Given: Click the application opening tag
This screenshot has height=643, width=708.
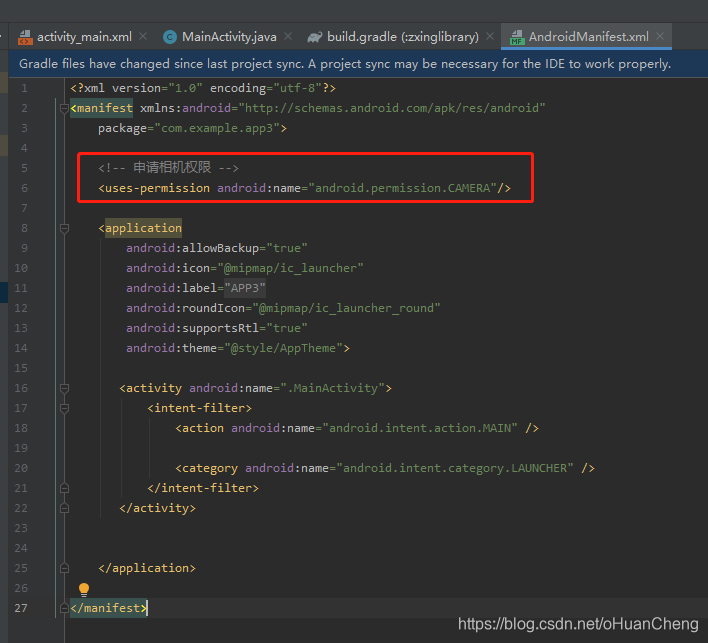Looking at the screenshot, I should pyautogui.click(x=140, y=228).
